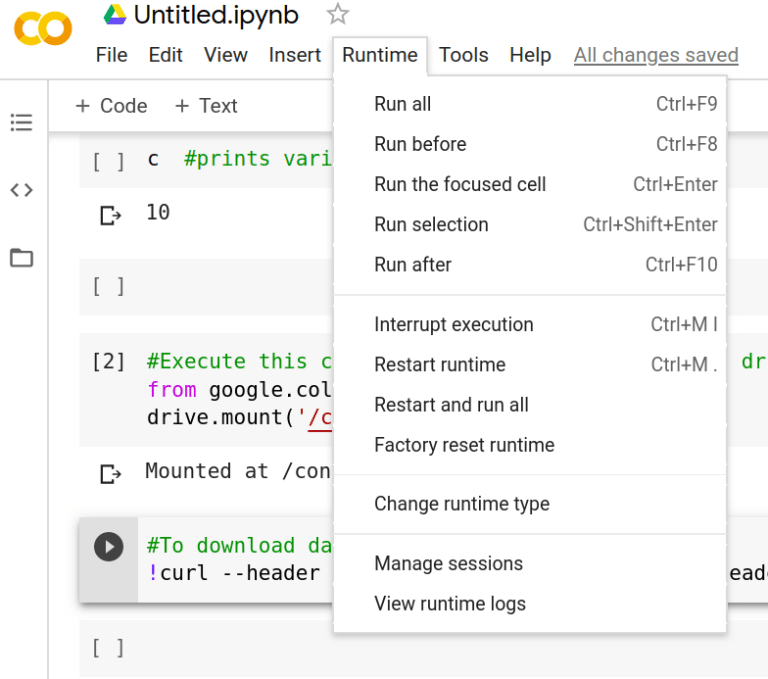This screenshot has height=679, width=768.
Task: Click the 'from google.col' code line
Action: (x=240, y=390)
